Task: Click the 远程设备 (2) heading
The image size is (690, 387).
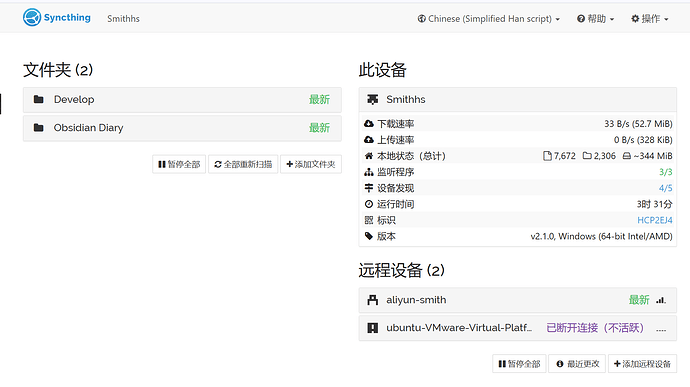Action: click(x=402, y=270)
